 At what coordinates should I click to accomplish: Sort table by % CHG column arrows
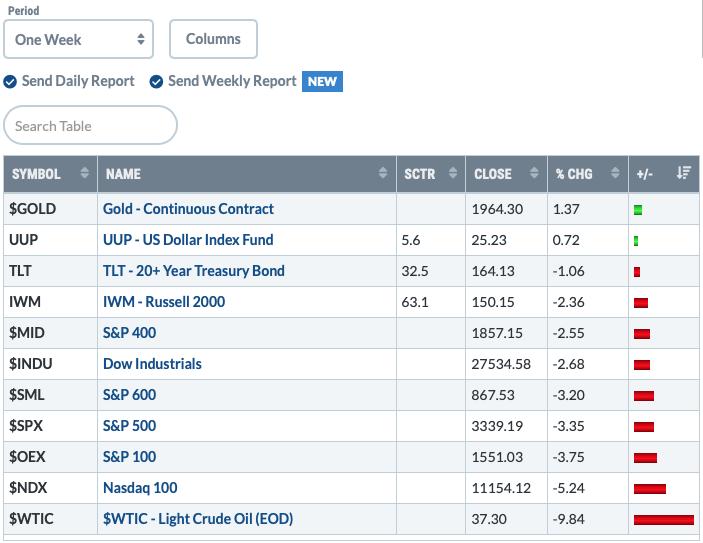tap(615, 173)
